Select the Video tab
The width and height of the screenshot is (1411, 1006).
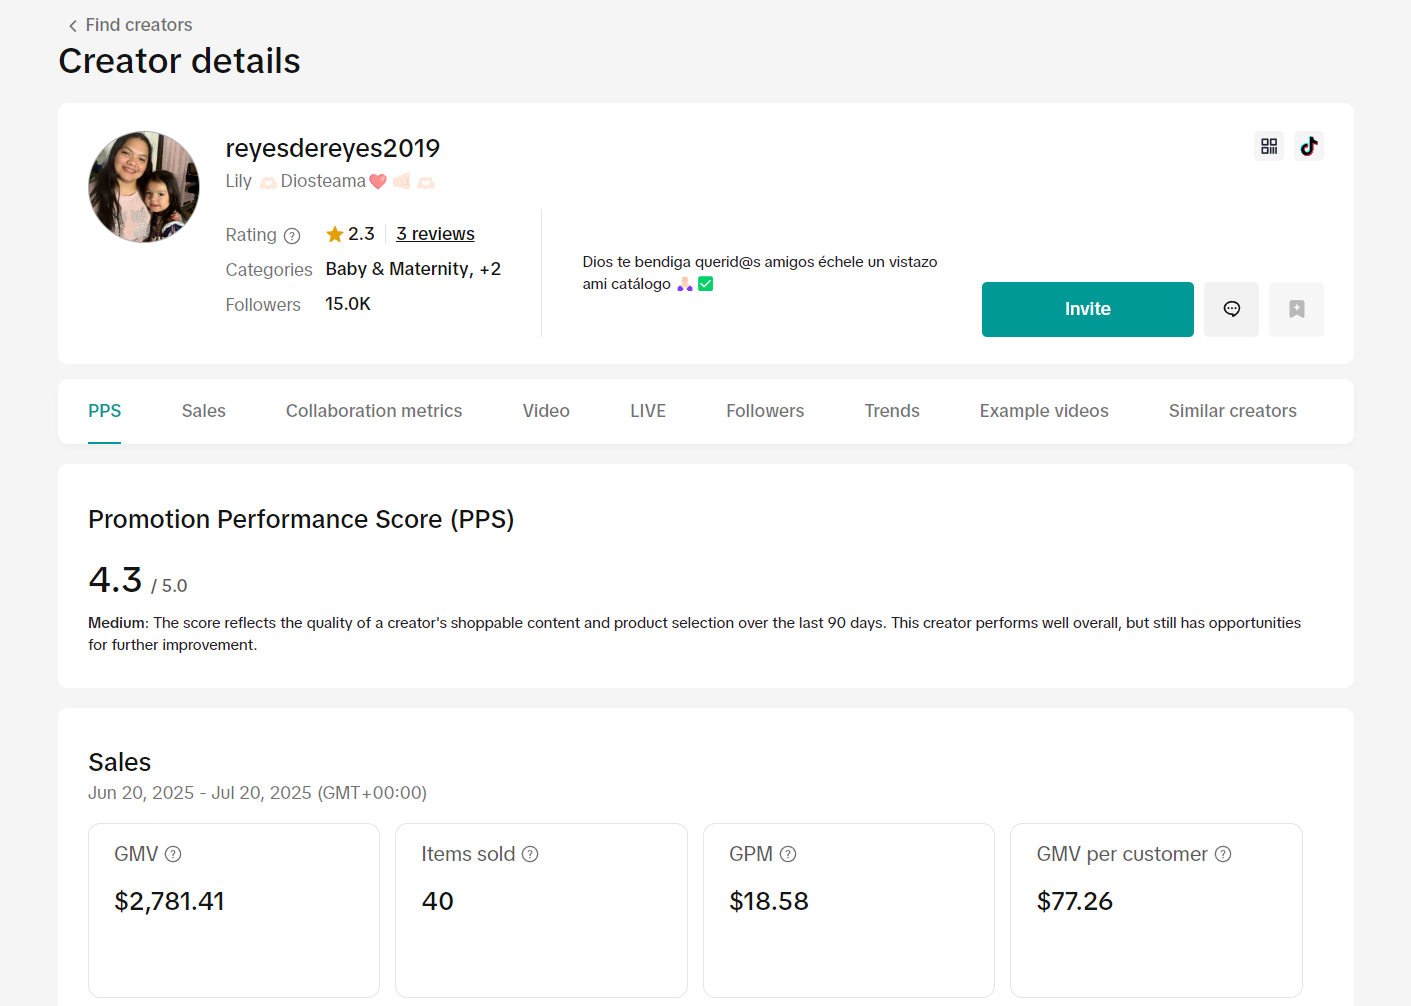click(x=546, y=411)
